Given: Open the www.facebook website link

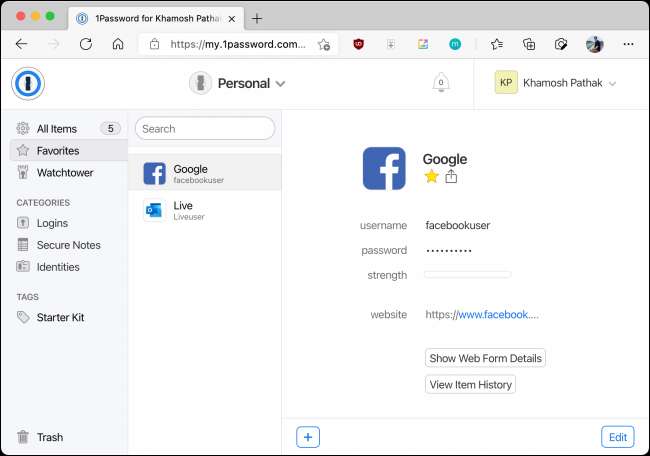Looking at the screenshot, I should coord(482,315).
